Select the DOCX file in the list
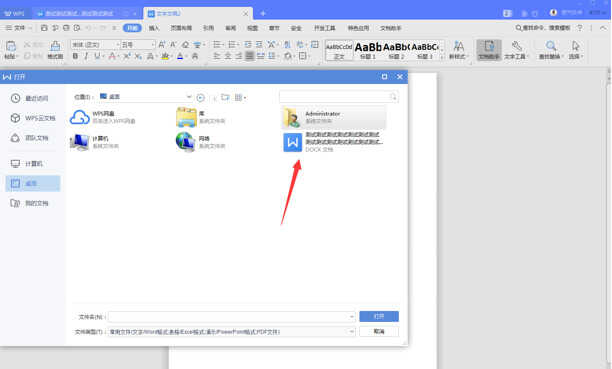This screenshot has width=612, height=369. 333,142
